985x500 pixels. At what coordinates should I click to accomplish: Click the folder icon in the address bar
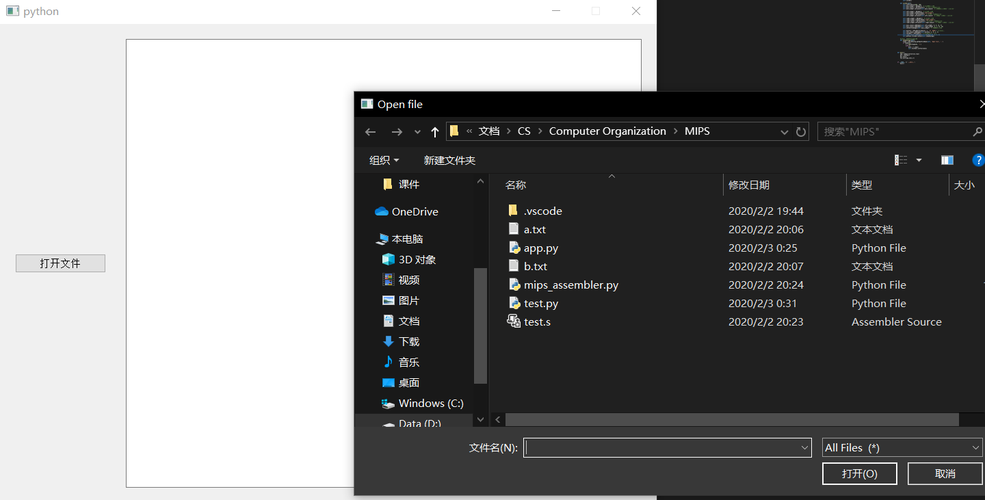[454, 131]
